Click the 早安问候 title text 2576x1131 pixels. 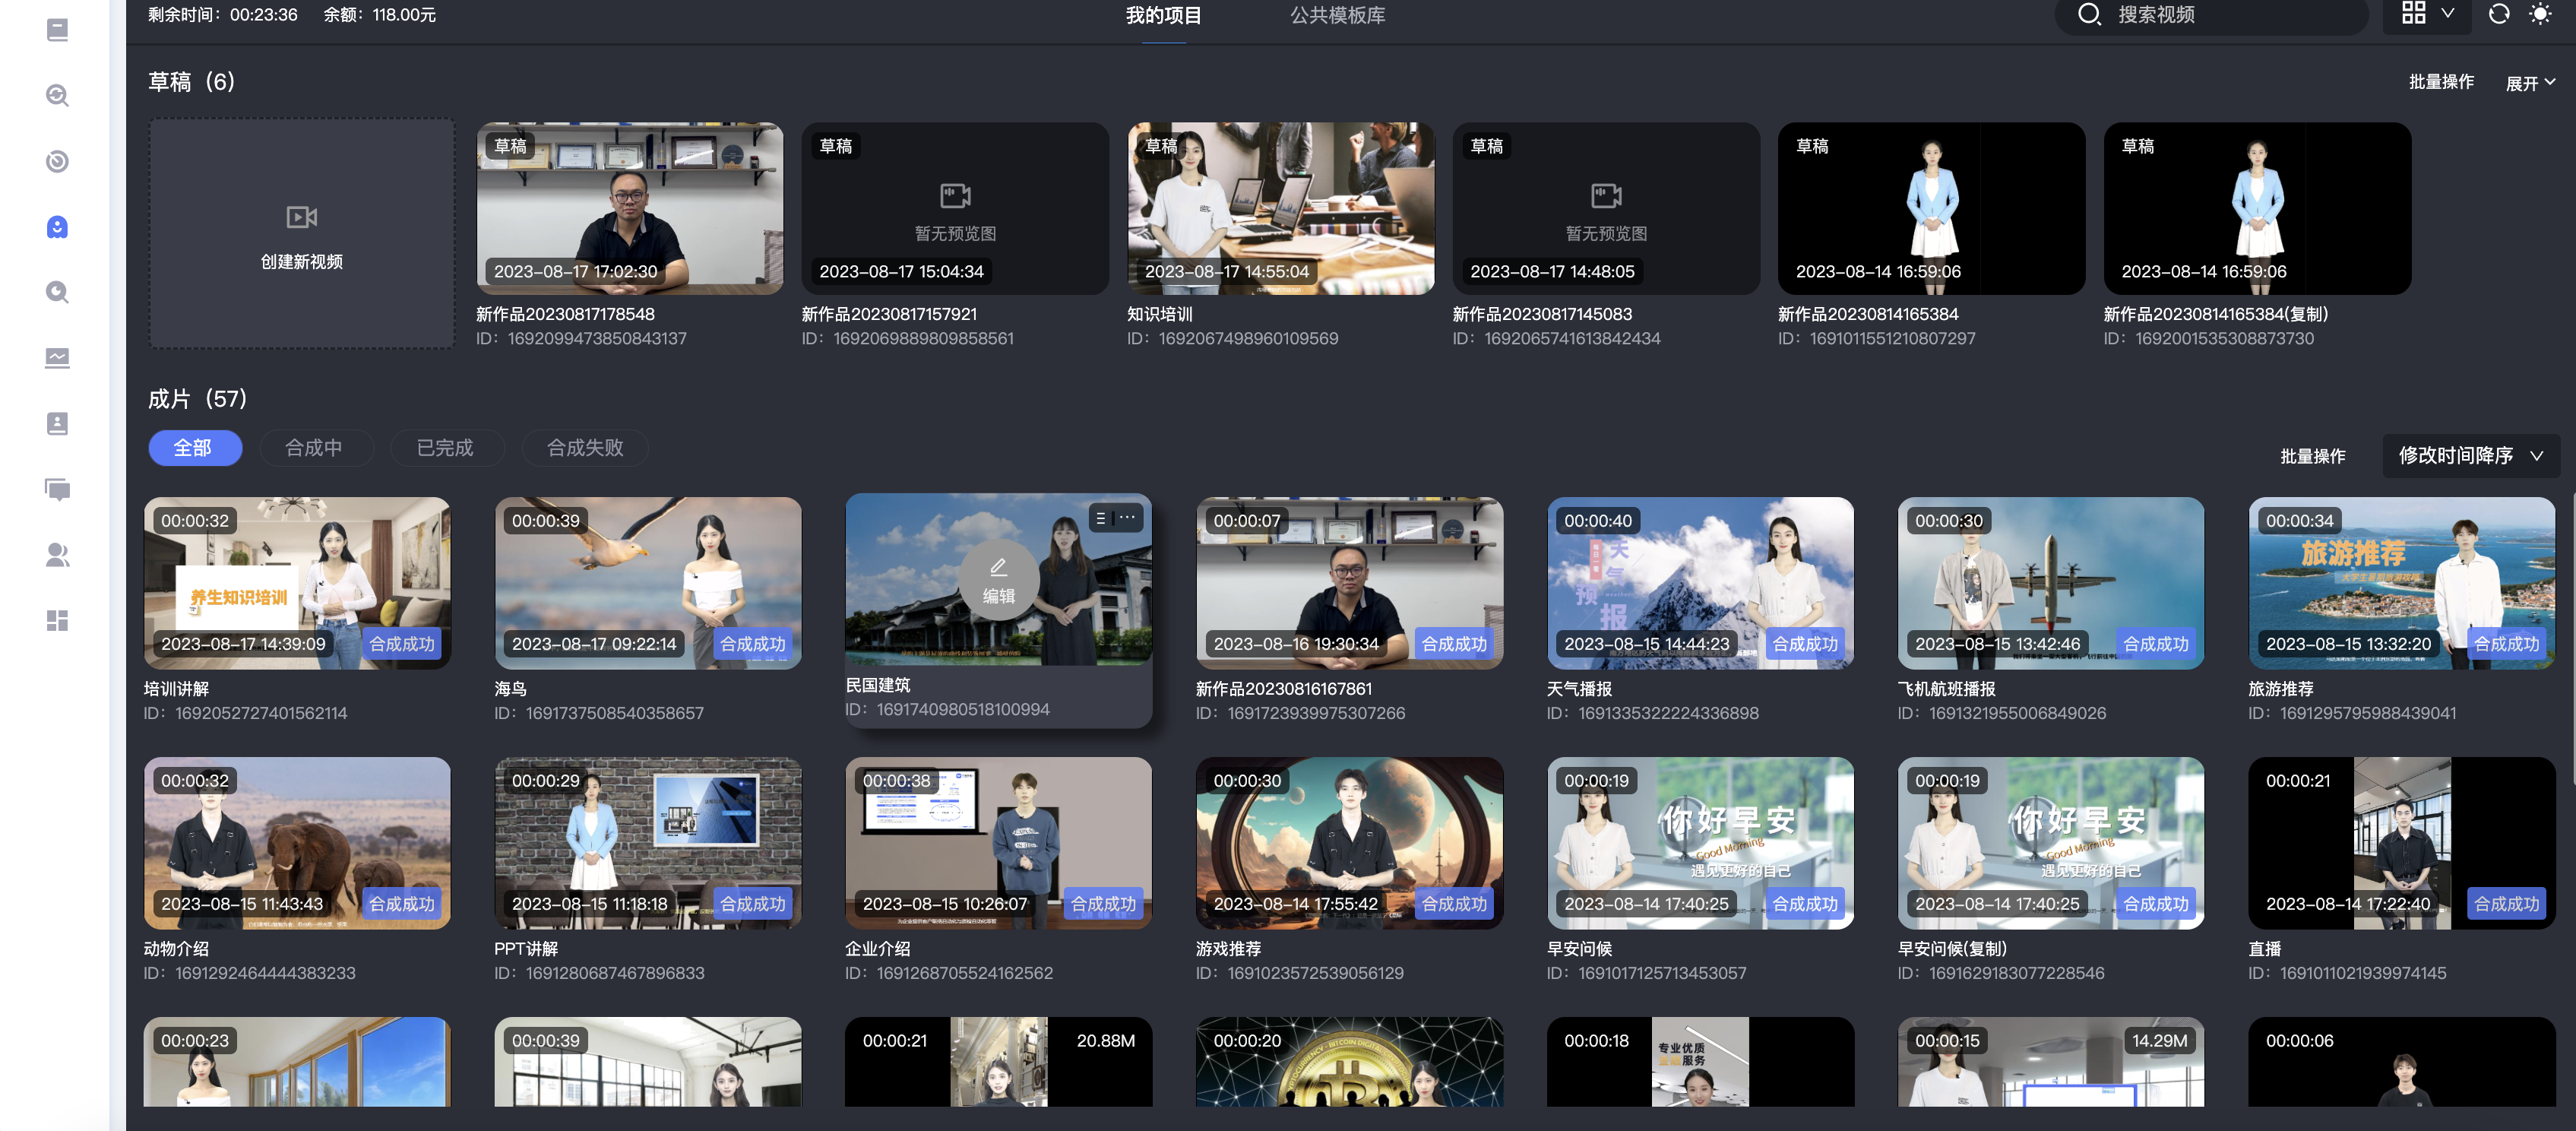tap(1579, 949)
